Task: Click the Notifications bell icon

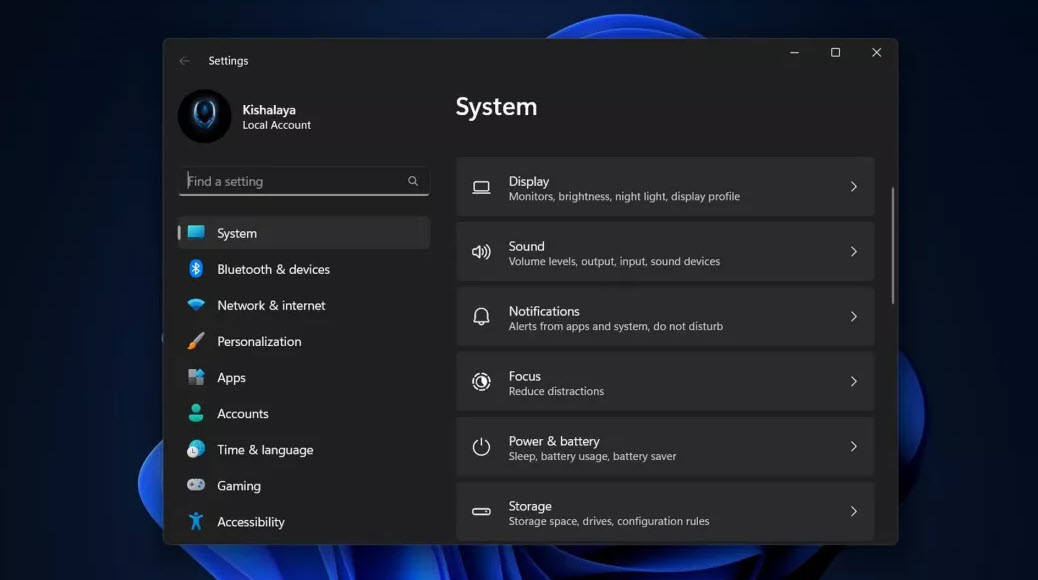Action: 481,316
